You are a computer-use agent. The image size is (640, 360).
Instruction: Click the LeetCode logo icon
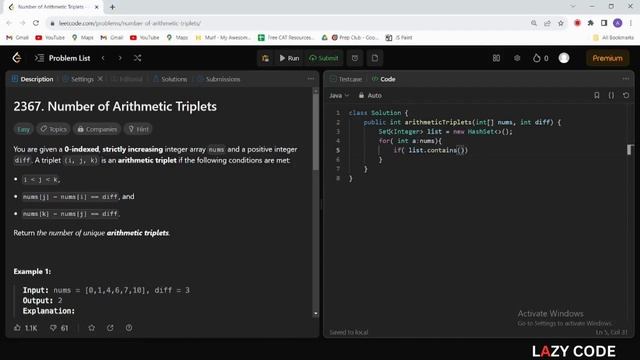[17, 58]
